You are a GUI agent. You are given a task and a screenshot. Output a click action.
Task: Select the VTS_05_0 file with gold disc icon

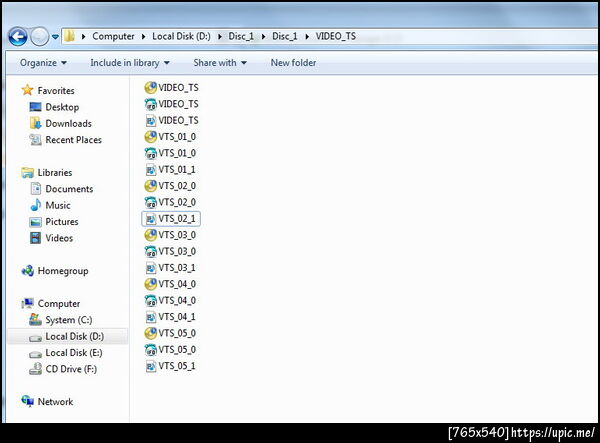click(170, 333)
